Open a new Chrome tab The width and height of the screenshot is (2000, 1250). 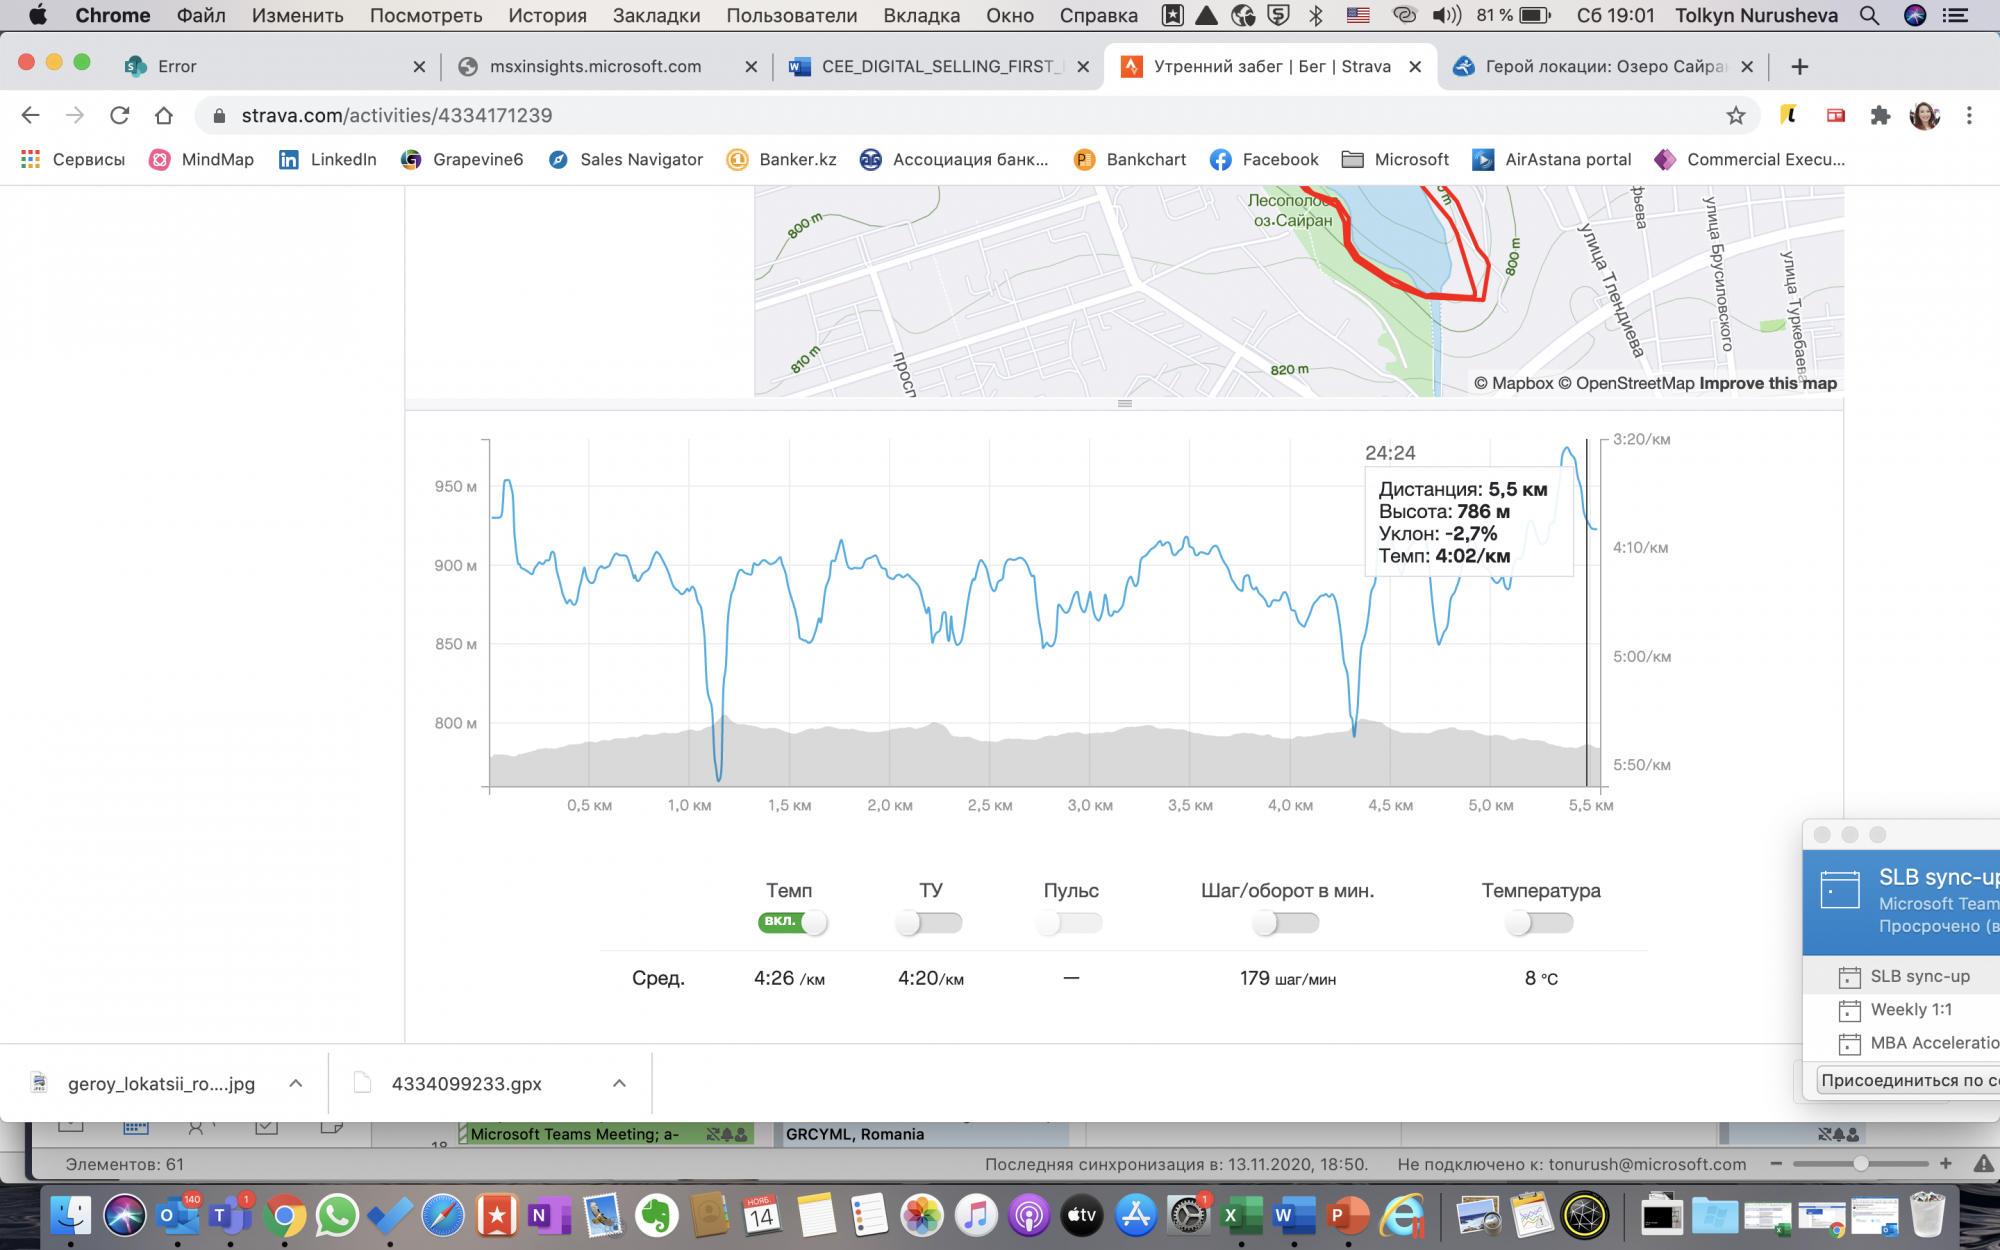(x=1799, y=66)
